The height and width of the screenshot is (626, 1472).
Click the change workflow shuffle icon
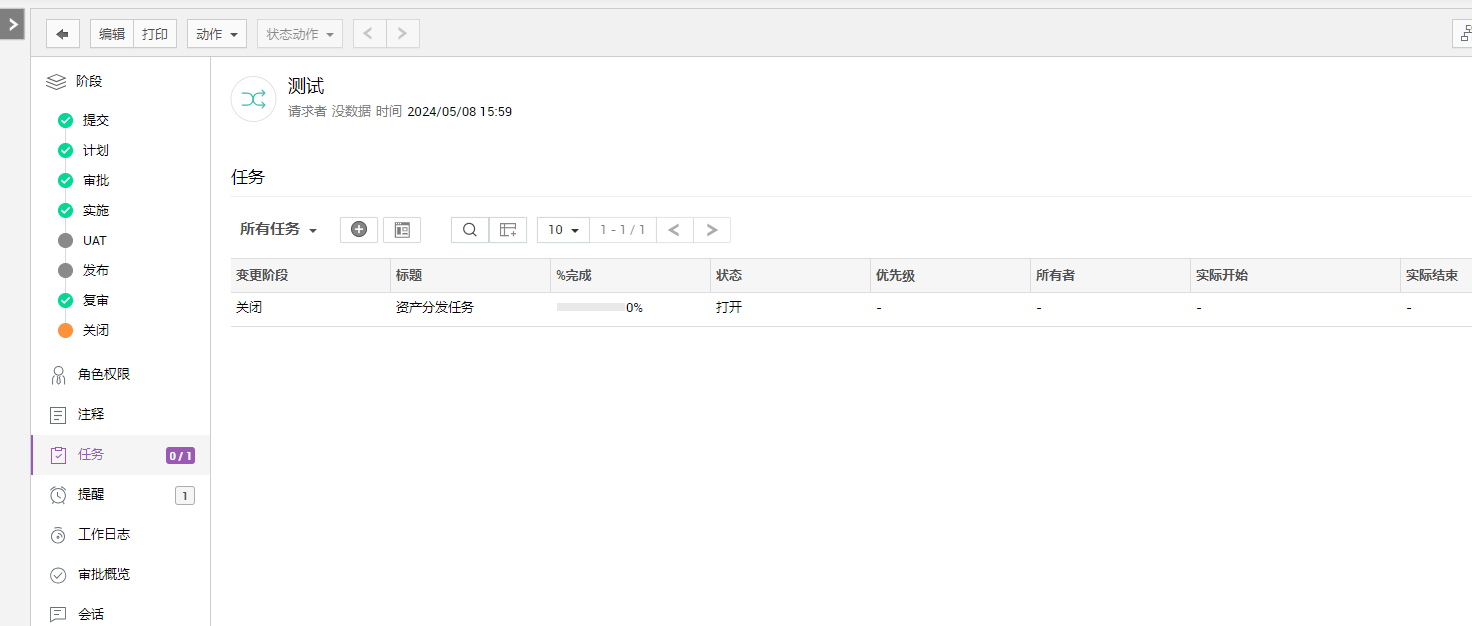[253, 99]
